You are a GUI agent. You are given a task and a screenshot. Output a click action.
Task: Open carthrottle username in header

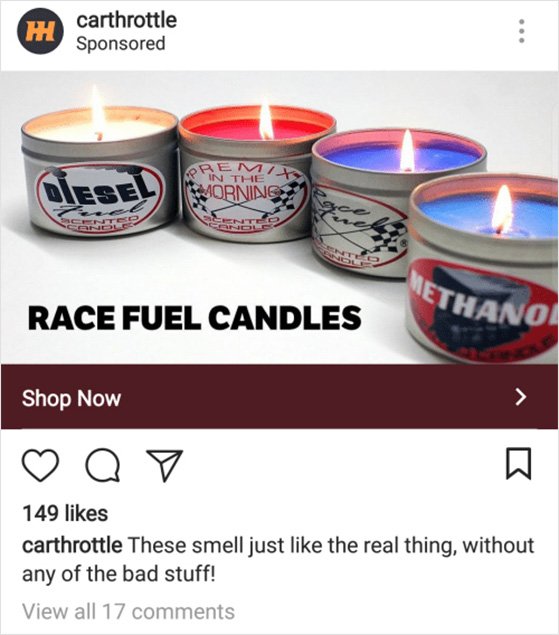coord(127,20)
